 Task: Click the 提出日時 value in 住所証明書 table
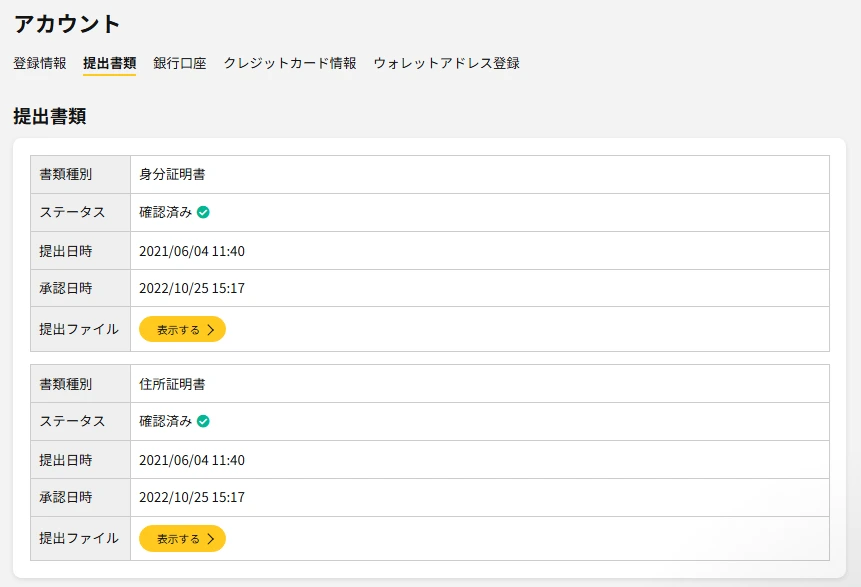pyautogui.click(x=192, y=461)
